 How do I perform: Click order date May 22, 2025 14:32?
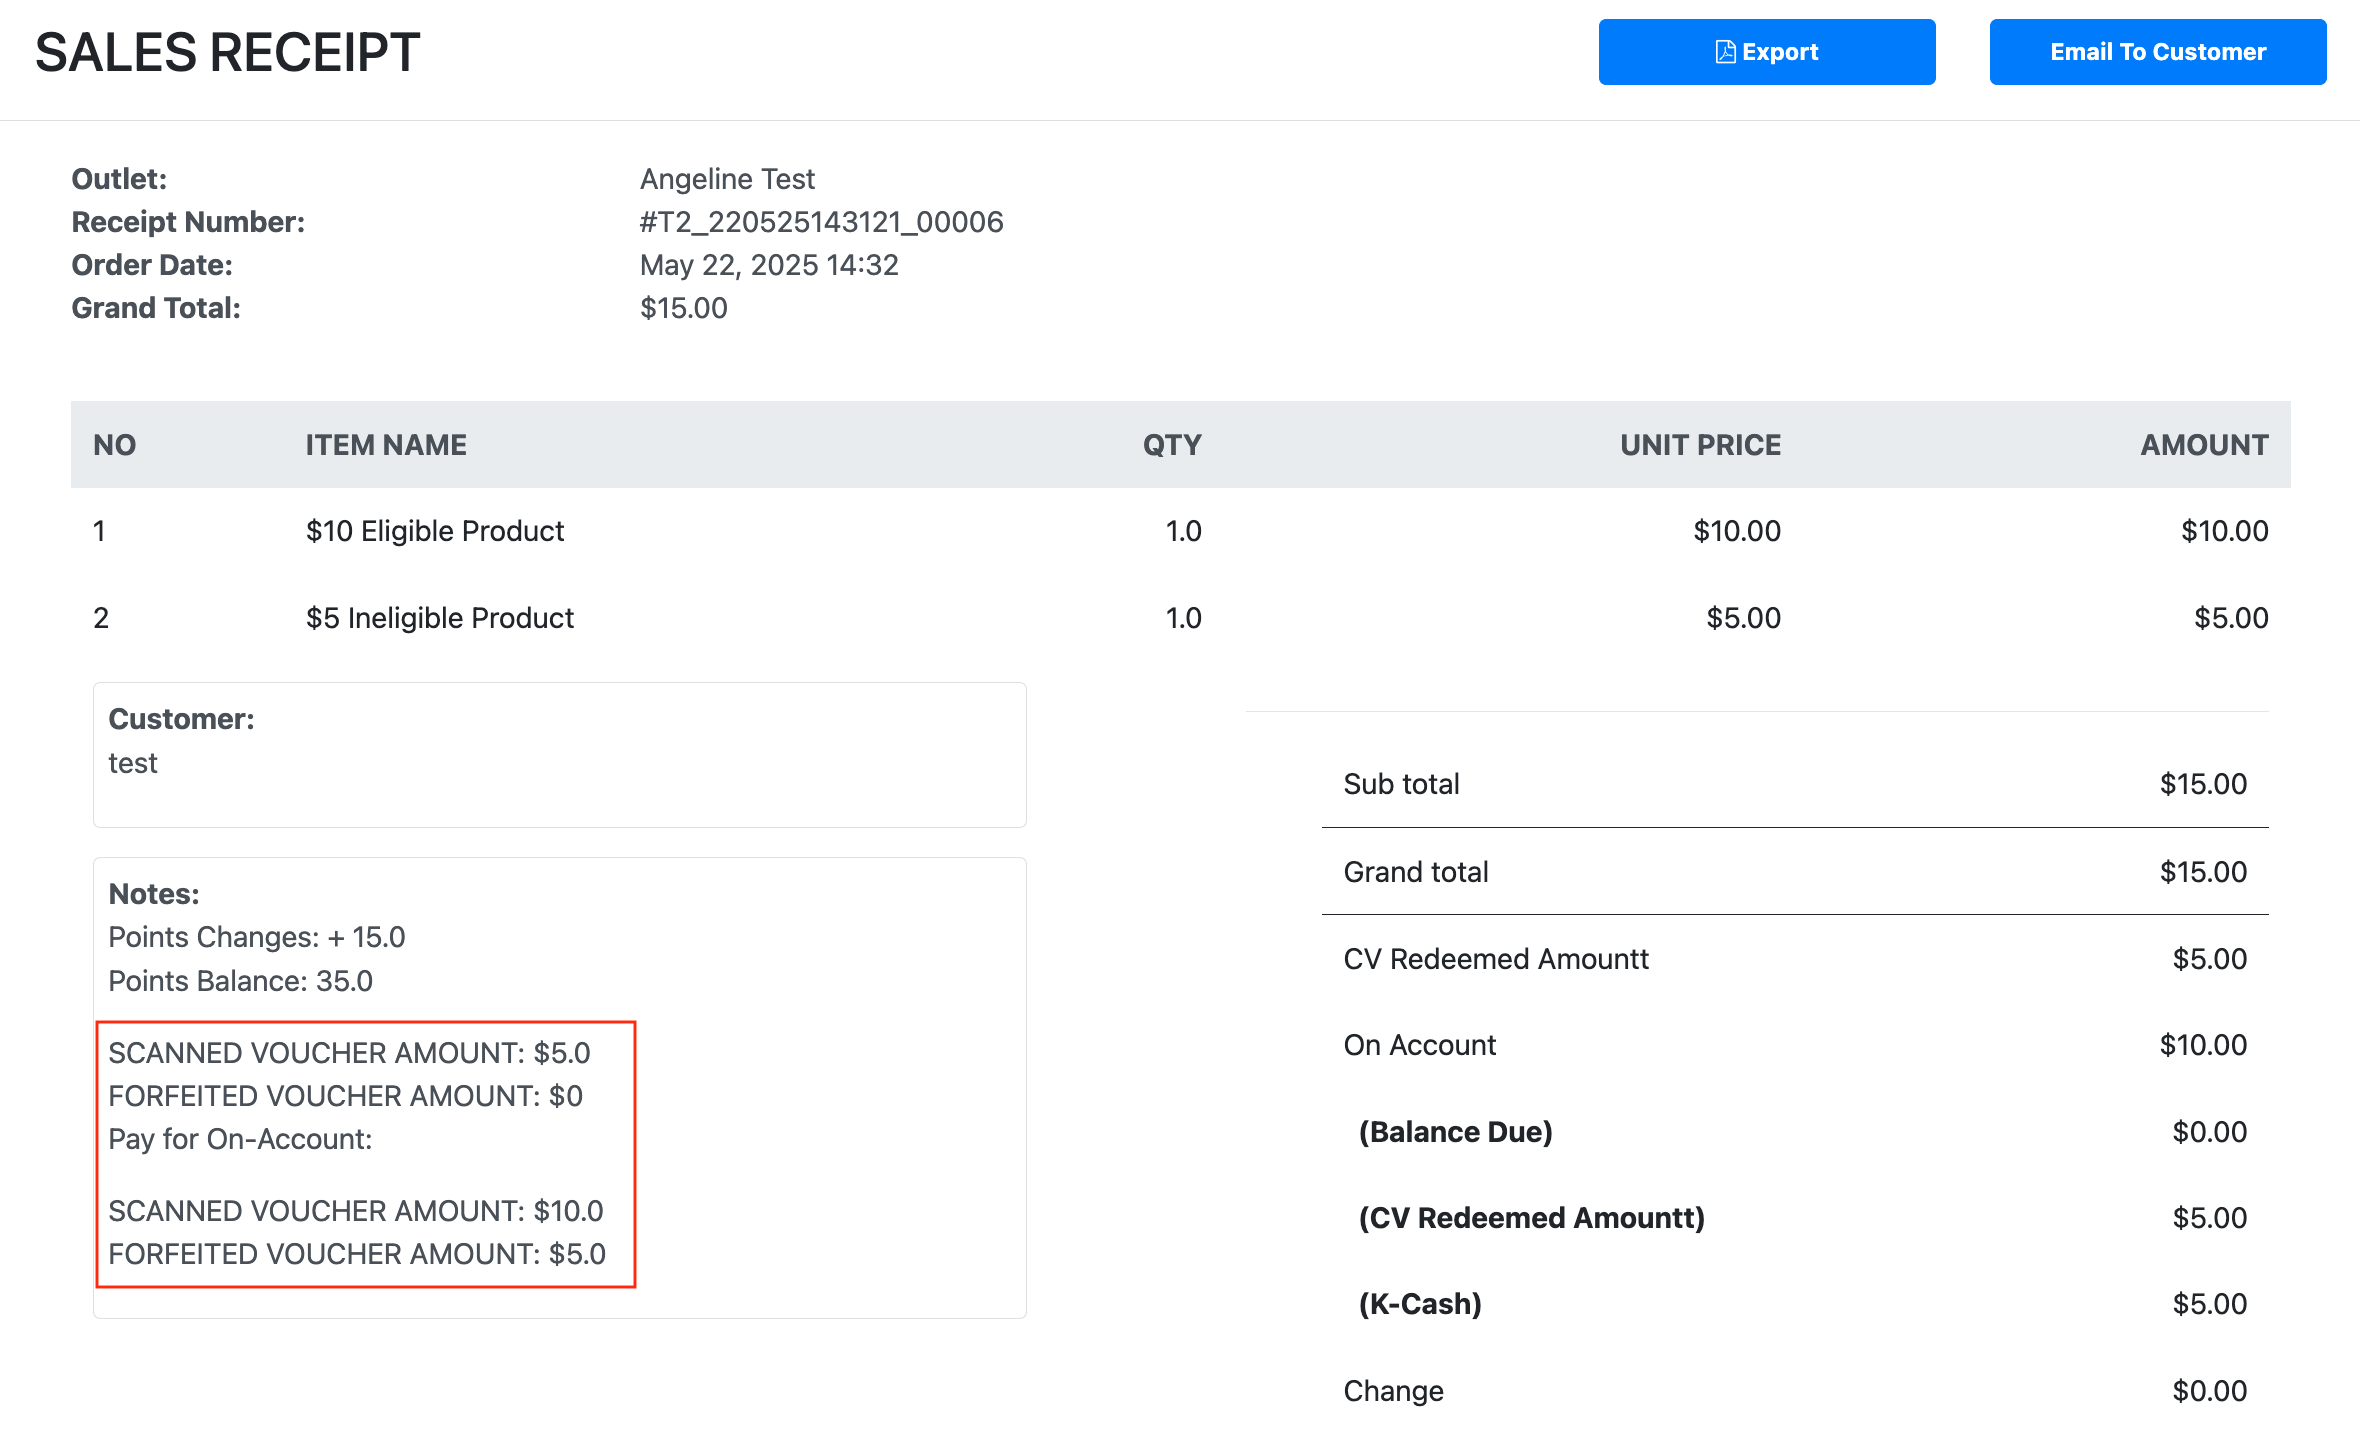[x=769, y=265]
